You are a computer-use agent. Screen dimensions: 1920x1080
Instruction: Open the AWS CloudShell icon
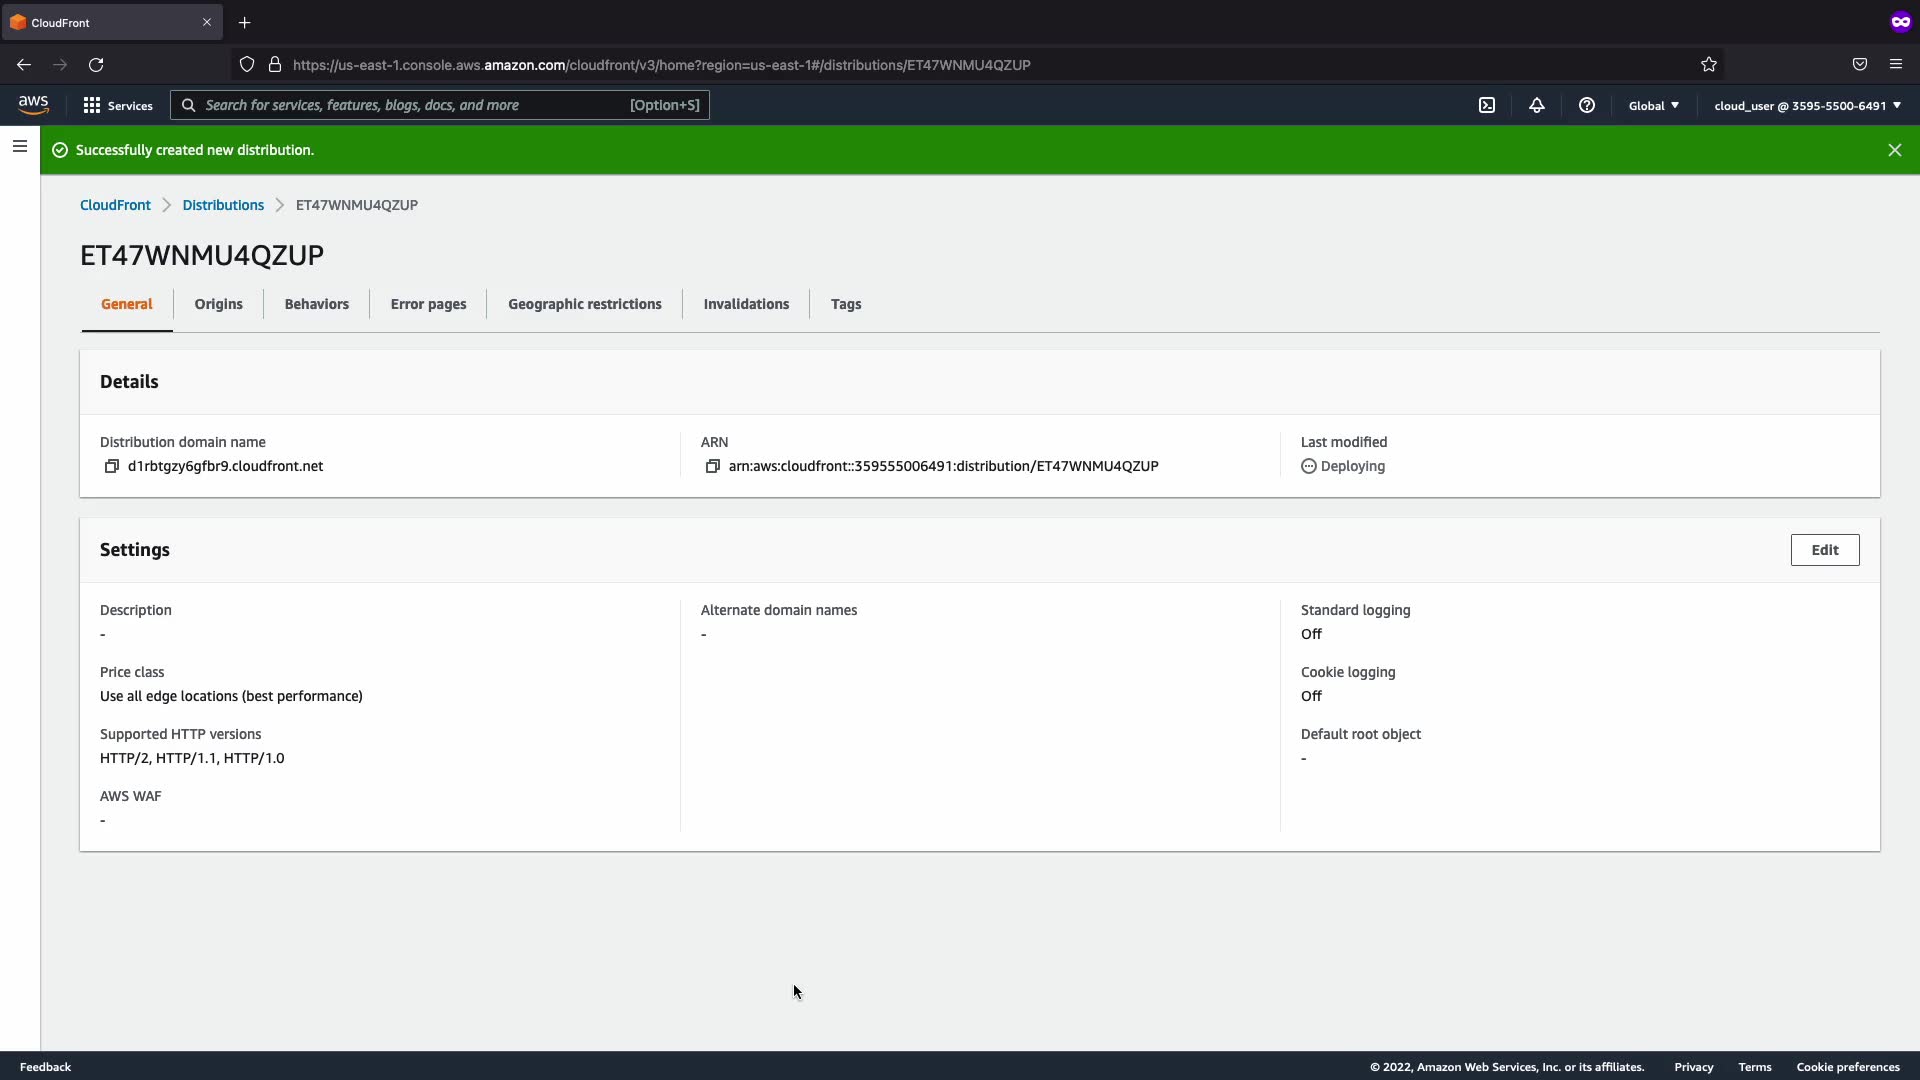pos(1487,105)
